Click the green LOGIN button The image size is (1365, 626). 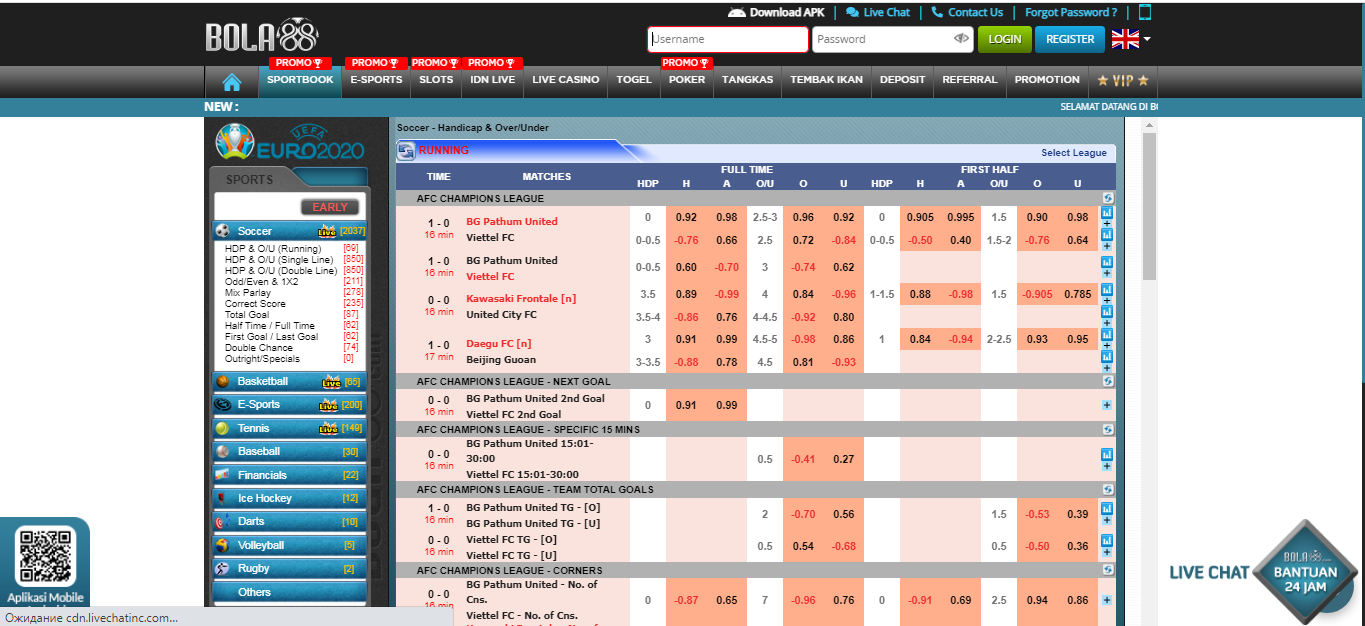tap(1005, 39)
